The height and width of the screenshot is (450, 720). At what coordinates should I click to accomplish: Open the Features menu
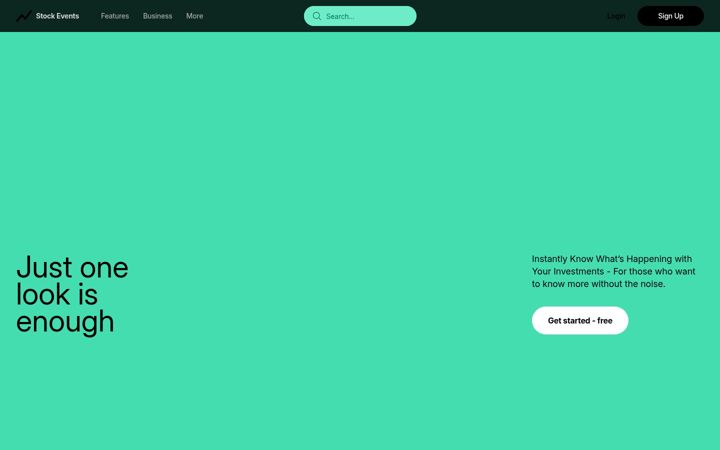pyautogui.click(x=115, y=16)
